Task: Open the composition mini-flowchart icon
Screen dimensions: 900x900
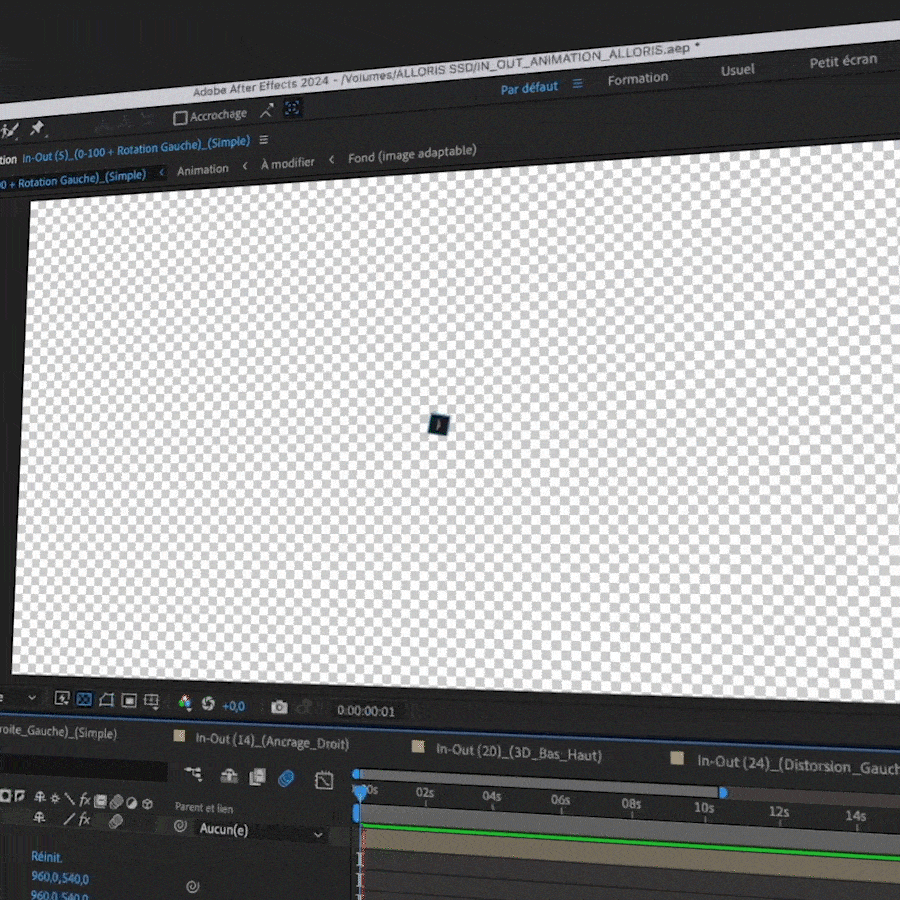Action: (x=193, y=773)
